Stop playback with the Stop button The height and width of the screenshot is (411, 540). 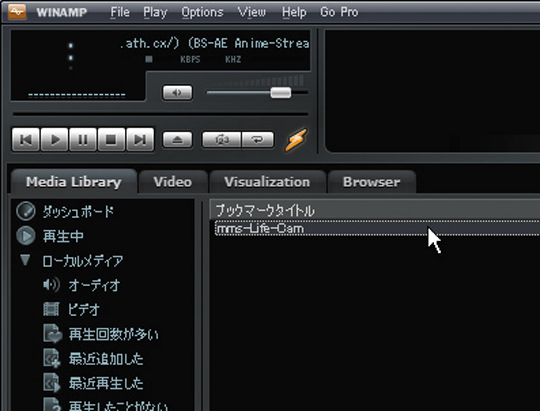click(111, 140)
